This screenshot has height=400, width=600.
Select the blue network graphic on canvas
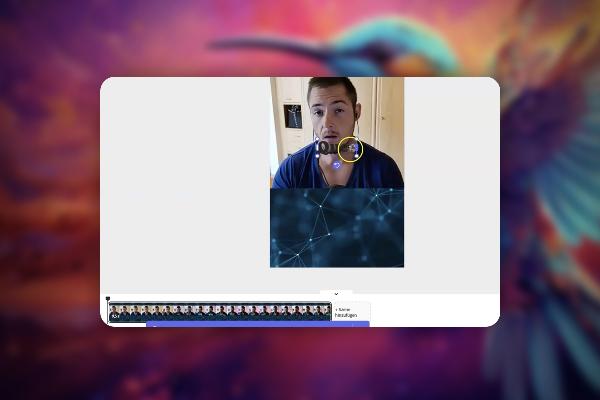(337, 228)
